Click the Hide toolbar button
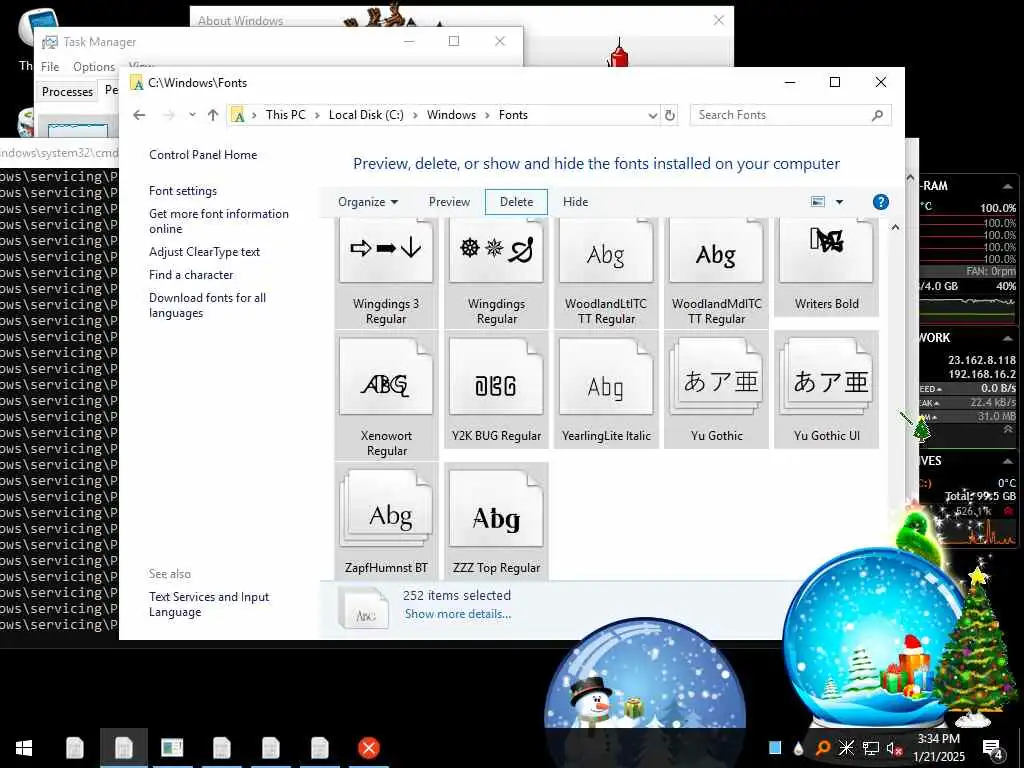Viewport: 1024px width, 768px height. pyautogui.click(x=575, y=202)
